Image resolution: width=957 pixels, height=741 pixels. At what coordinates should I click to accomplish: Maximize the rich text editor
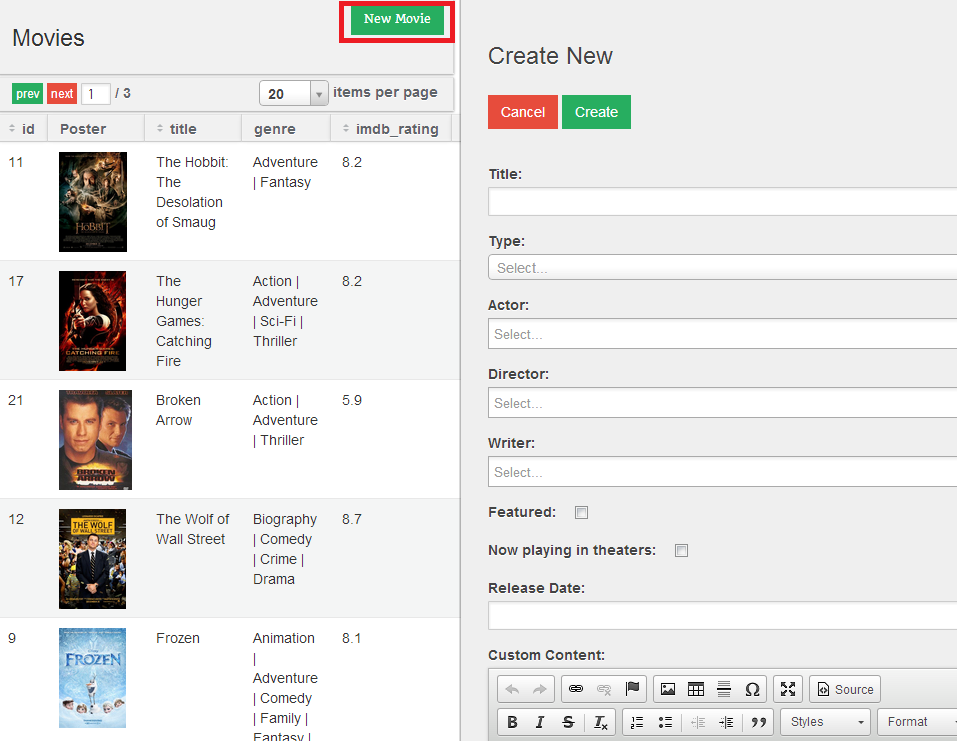coord(788,689)
